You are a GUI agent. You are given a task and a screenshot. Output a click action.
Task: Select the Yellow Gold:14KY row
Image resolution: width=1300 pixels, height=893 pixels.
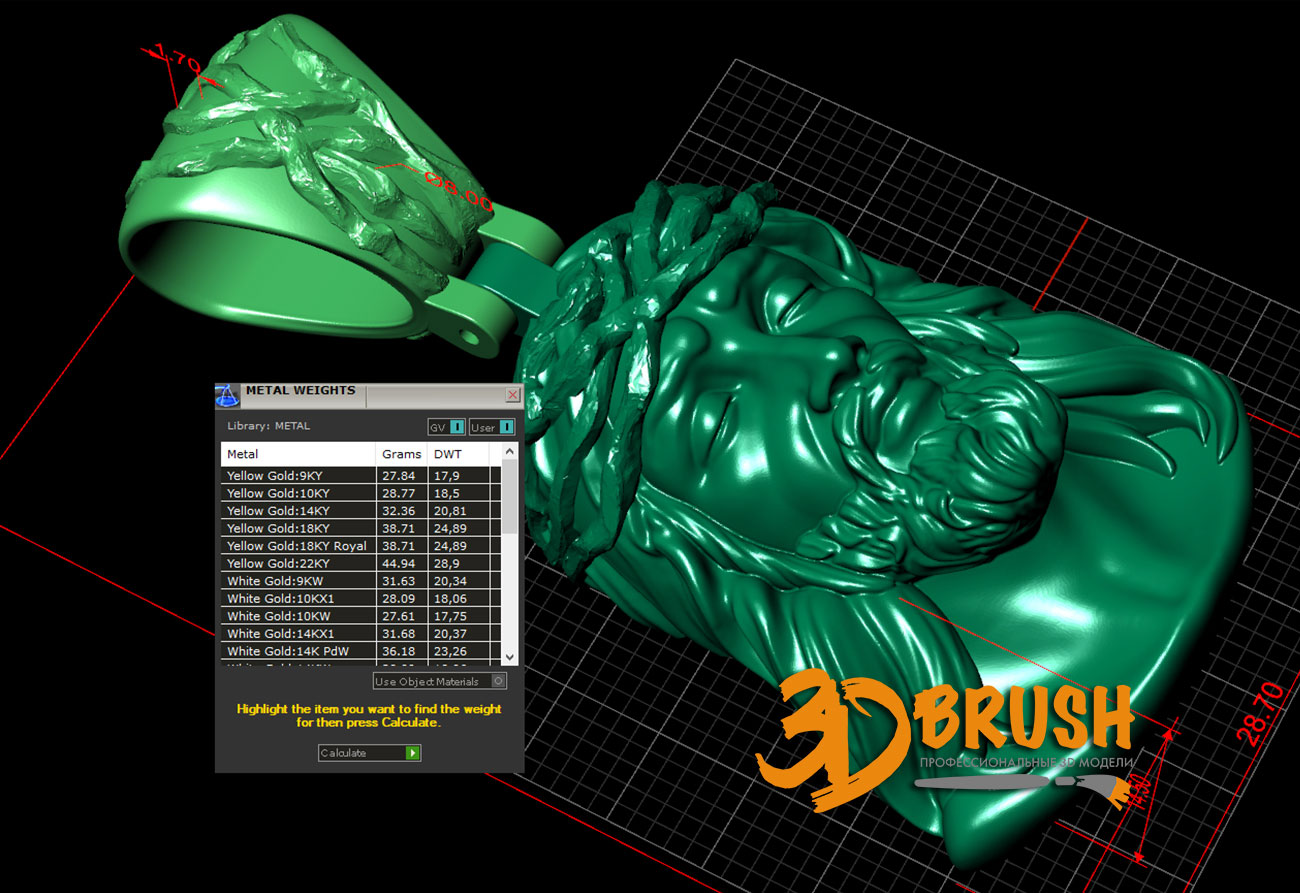tap(361, 511)
